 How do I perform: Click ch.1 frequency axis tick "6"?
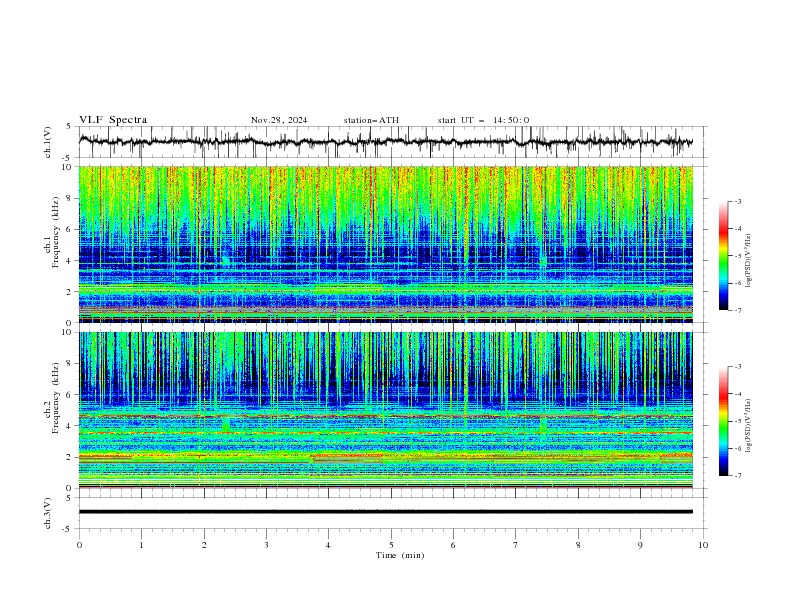click(x=70, y=230)
